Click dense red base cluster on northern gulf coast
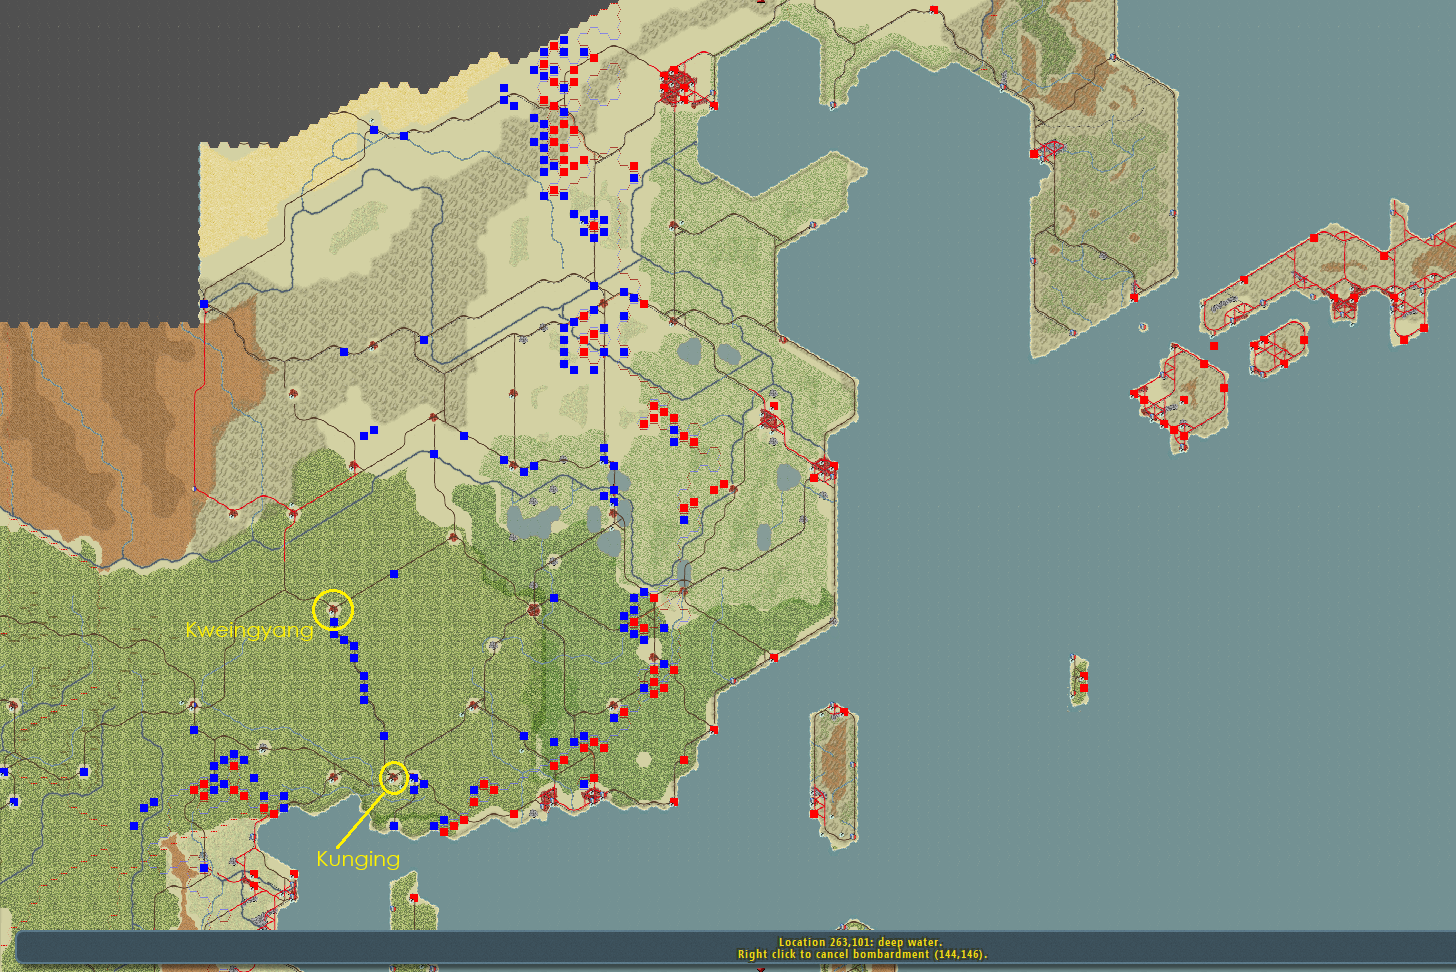This screenshot has height=972, width=1456. point(677,85)
